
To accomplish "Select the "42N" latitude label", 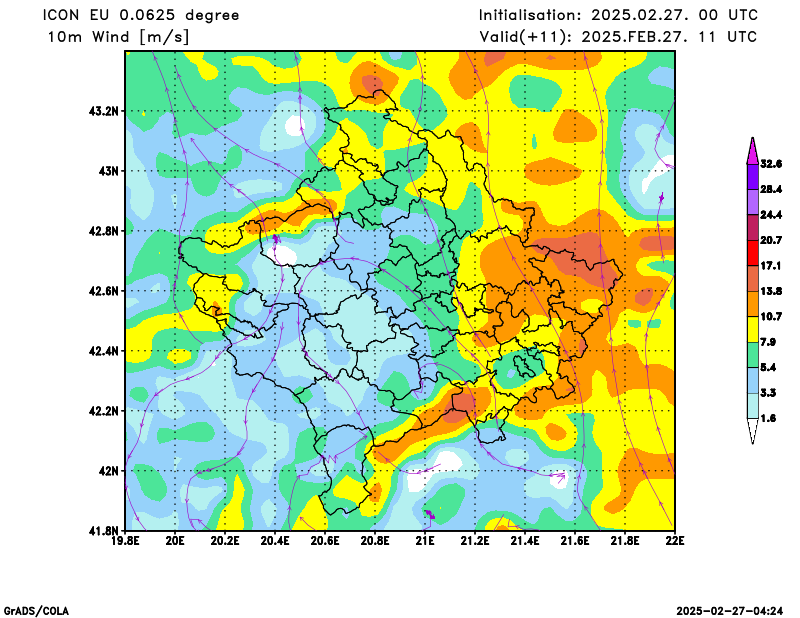I will [x=108, y=471].
